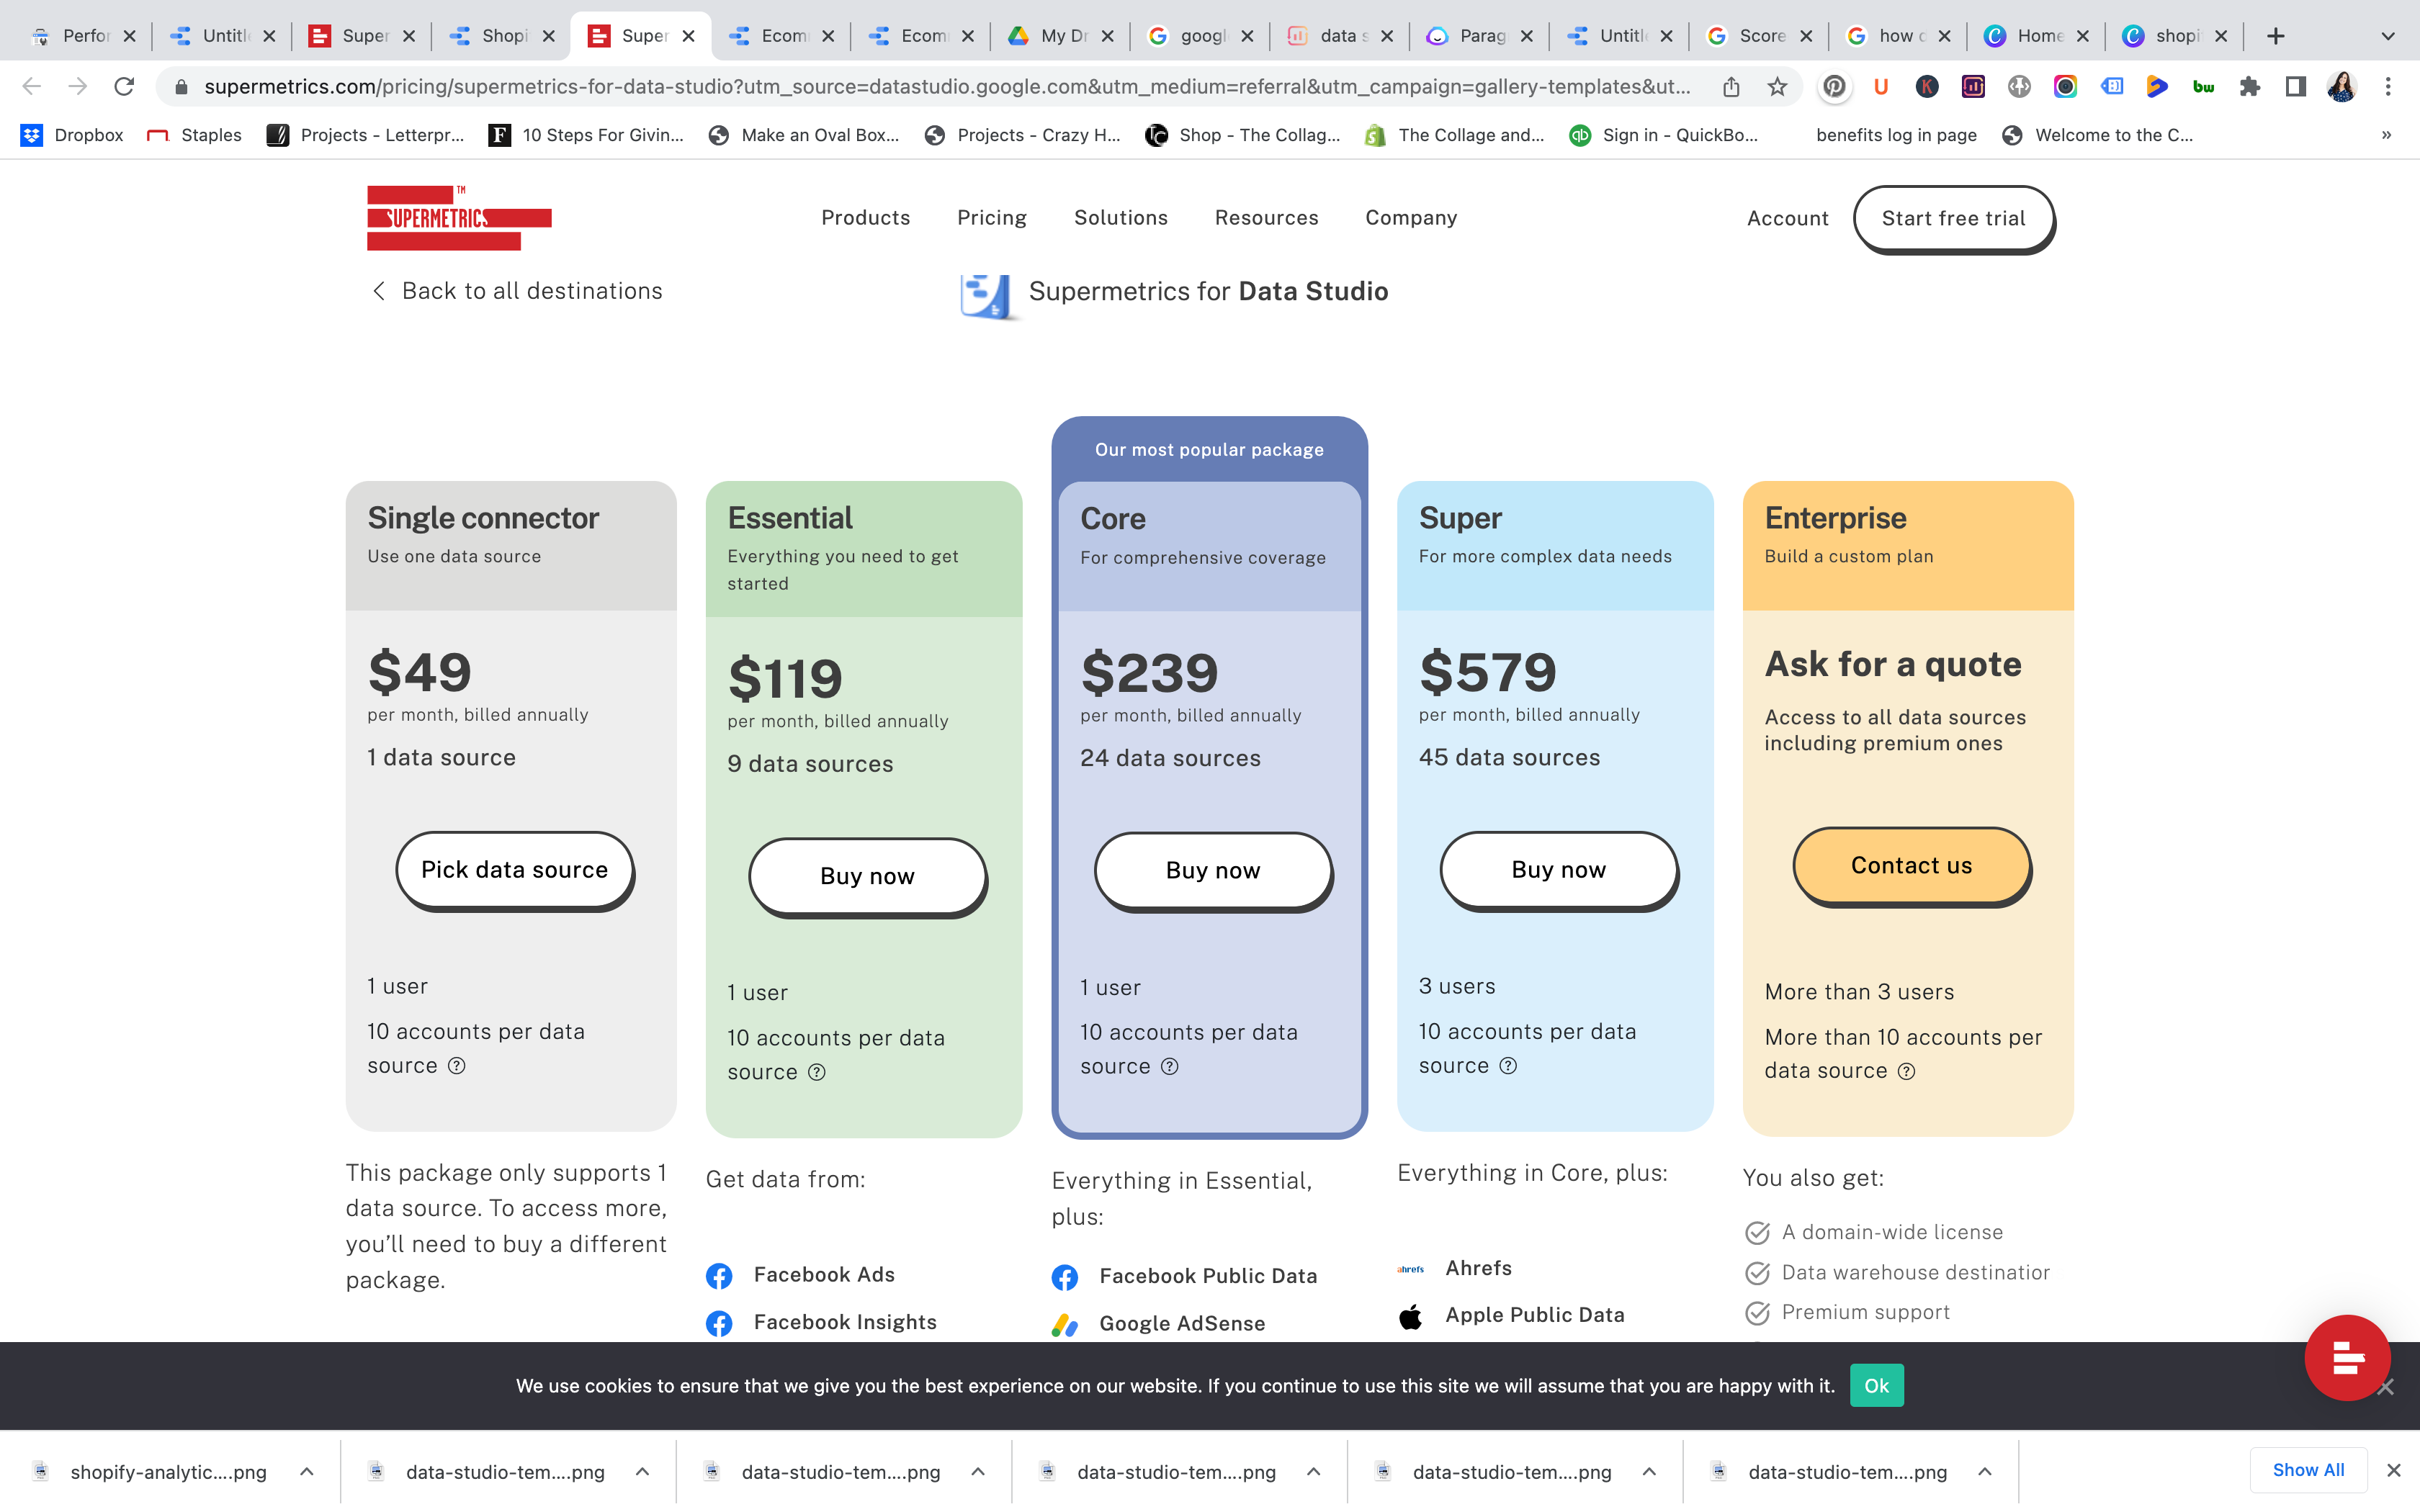Show hidden bookmarks with the double chevron
This screenshot has width=2420, height=1512.
point(2387,135)
